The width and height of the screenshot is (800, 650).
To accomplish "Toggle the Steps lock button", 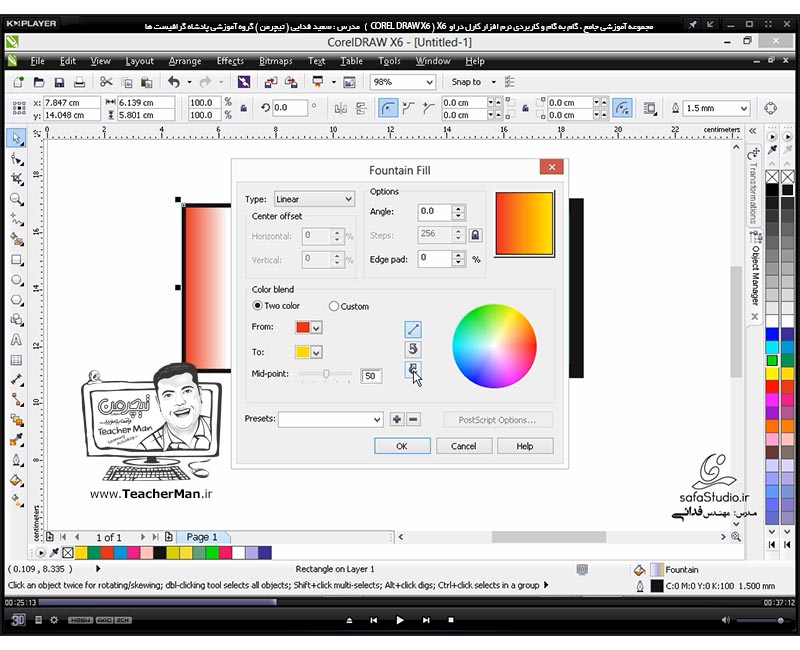I will click(x=476, y=235).
